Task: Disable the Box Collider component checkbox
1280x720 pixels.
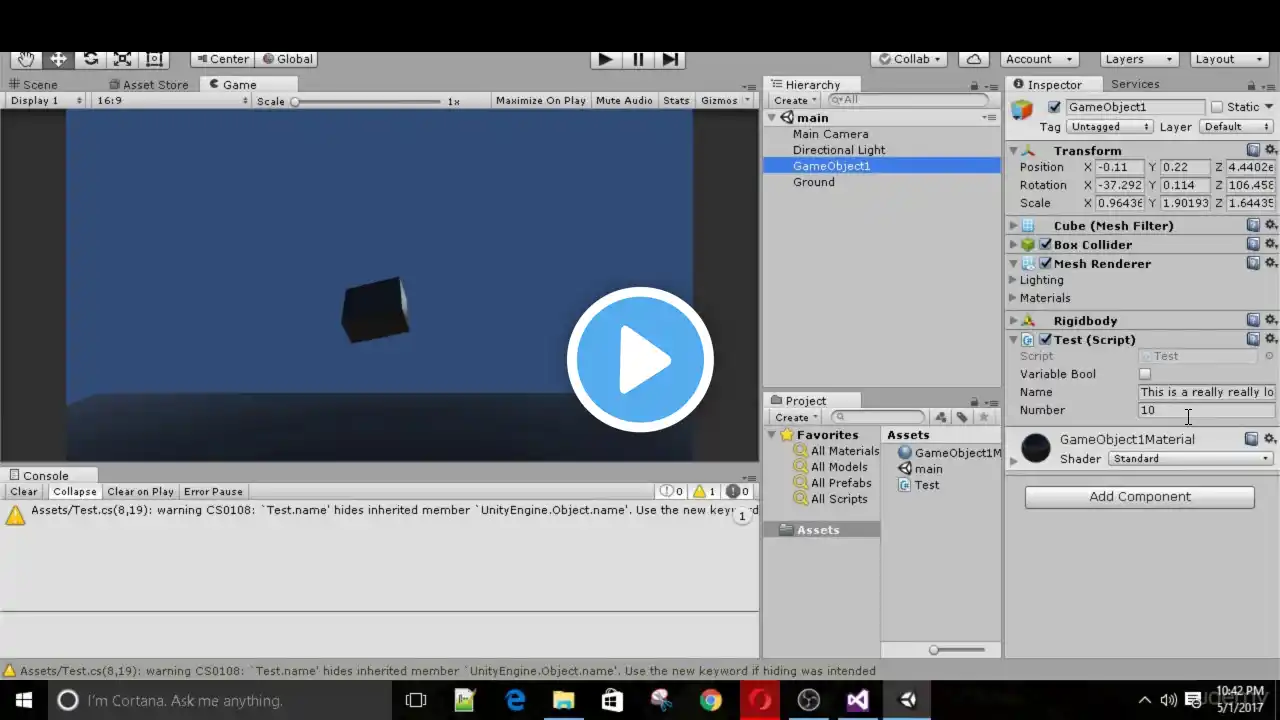Action: pyautogui.click(x=1045, y=245)
